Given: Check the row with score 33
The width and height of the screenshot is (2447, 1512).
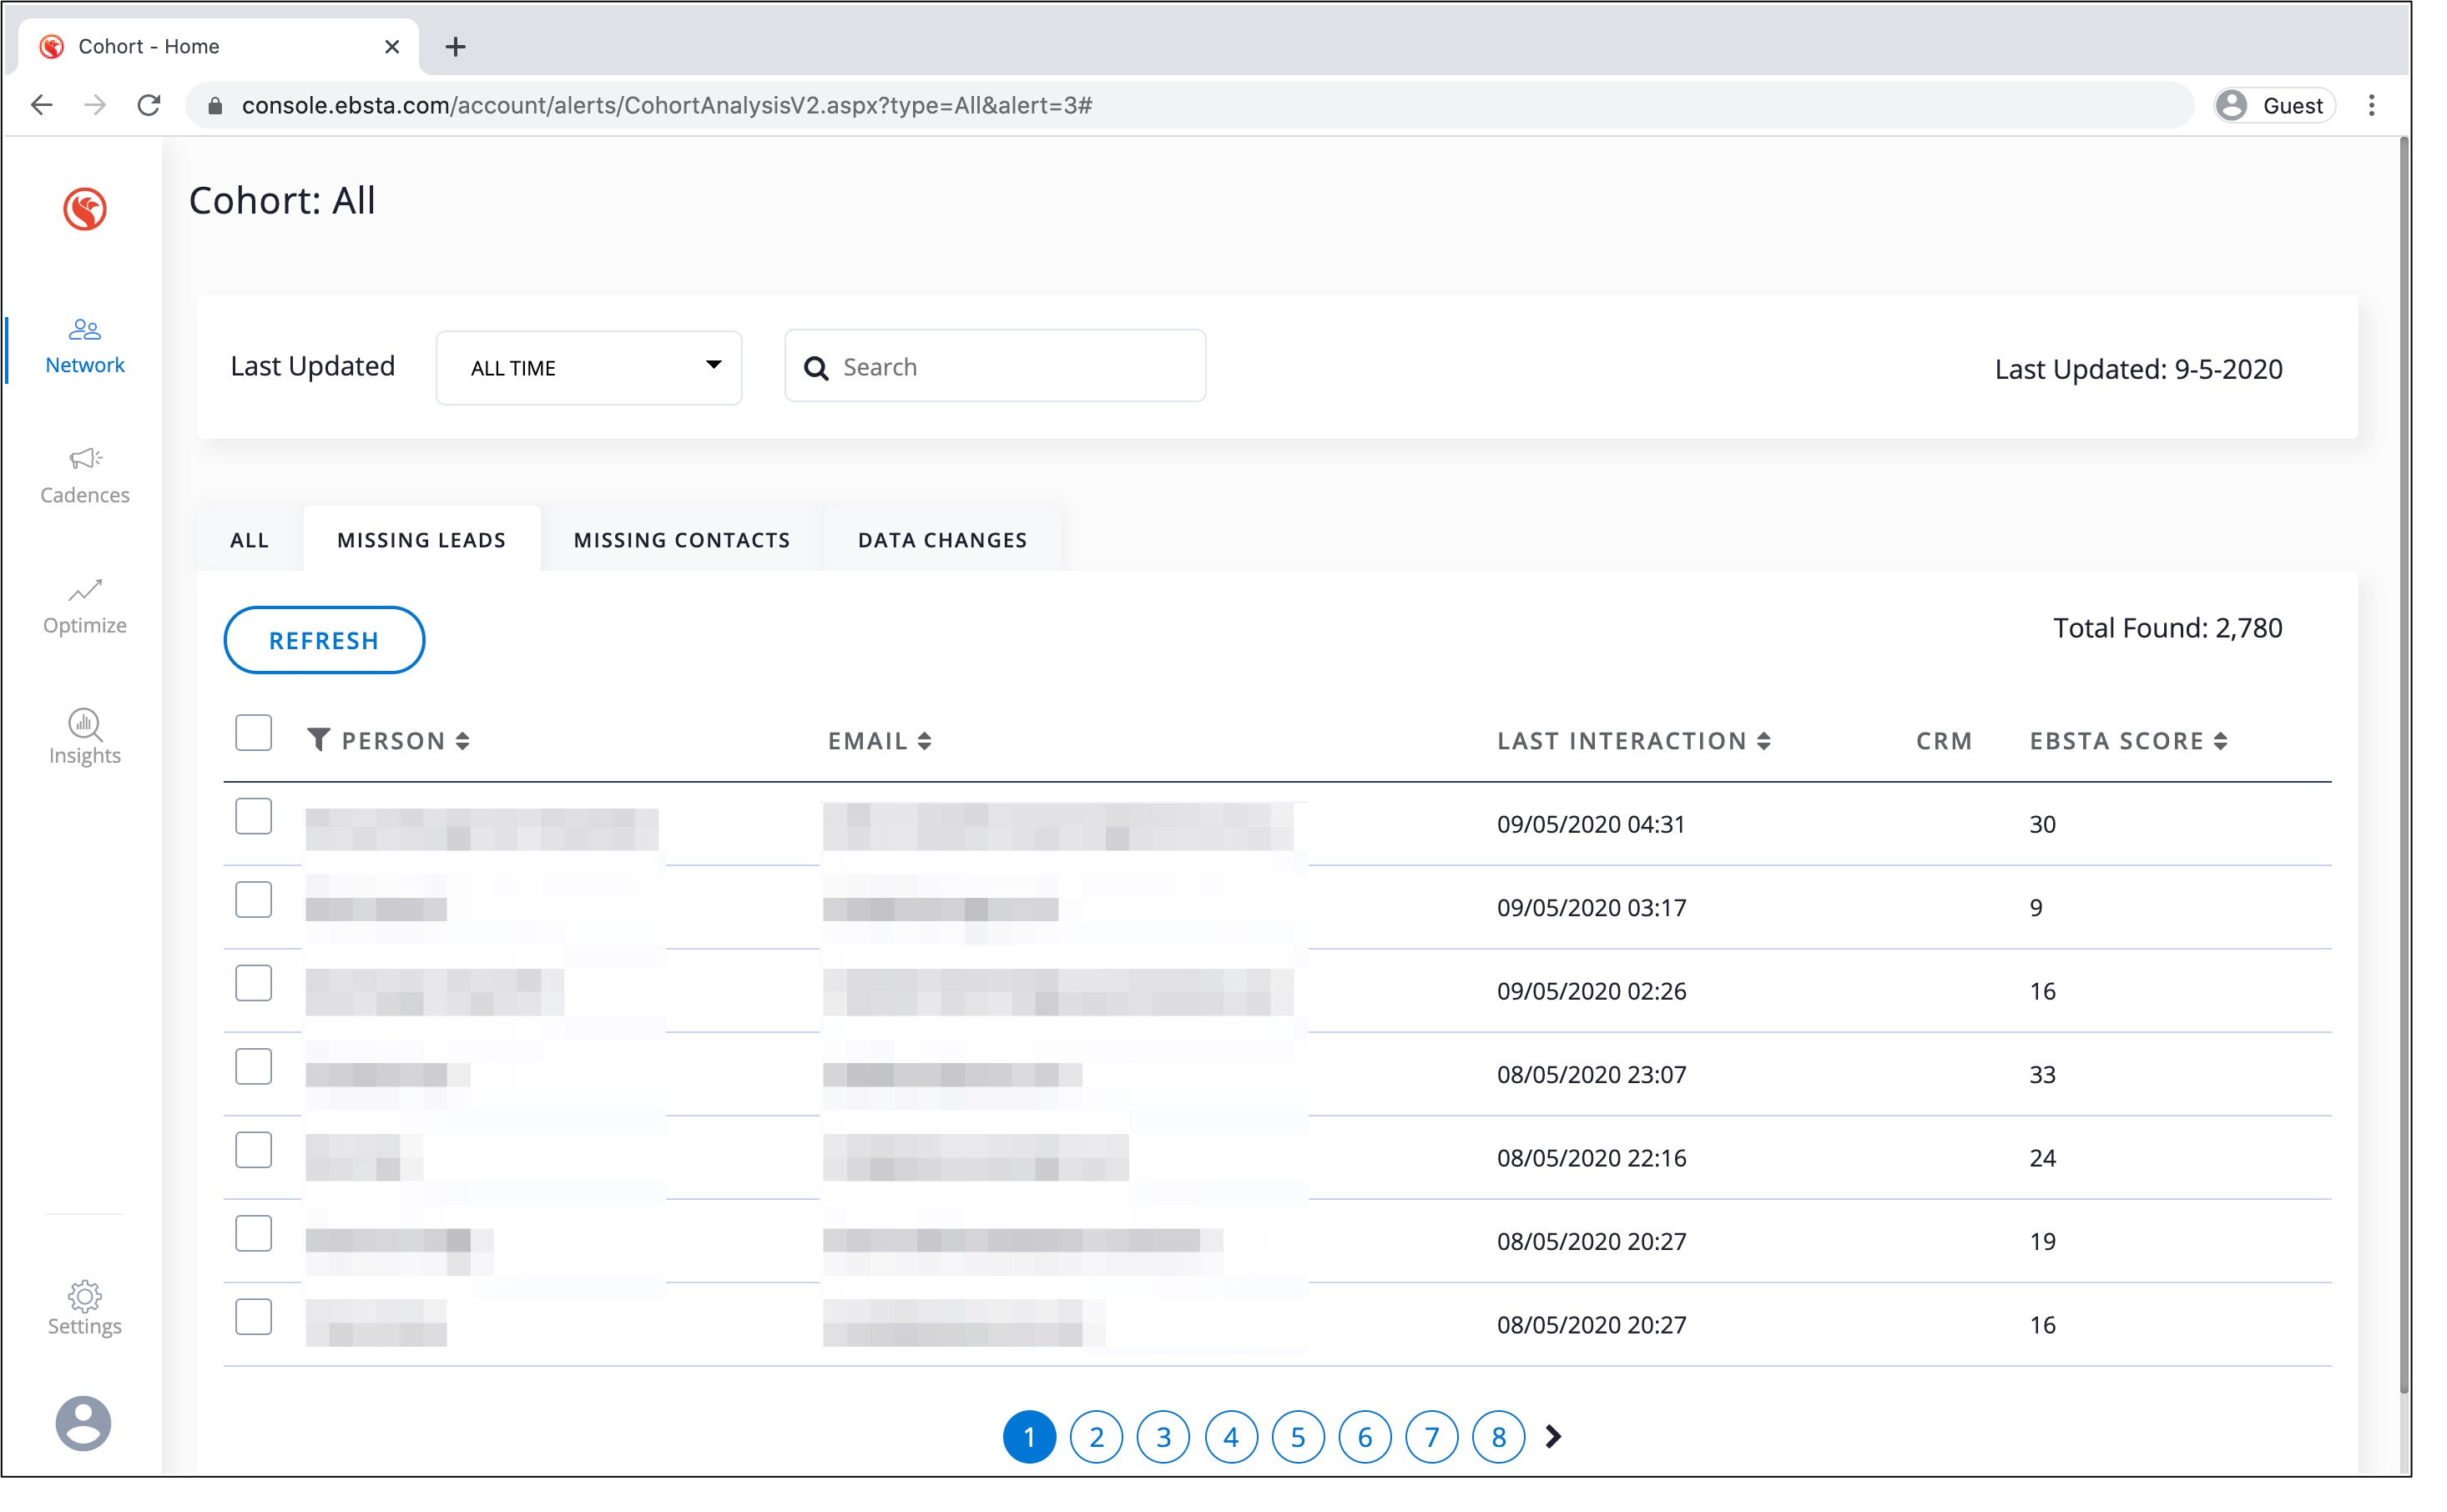Looking at the screenshot, I should (x=253, y=1067).
